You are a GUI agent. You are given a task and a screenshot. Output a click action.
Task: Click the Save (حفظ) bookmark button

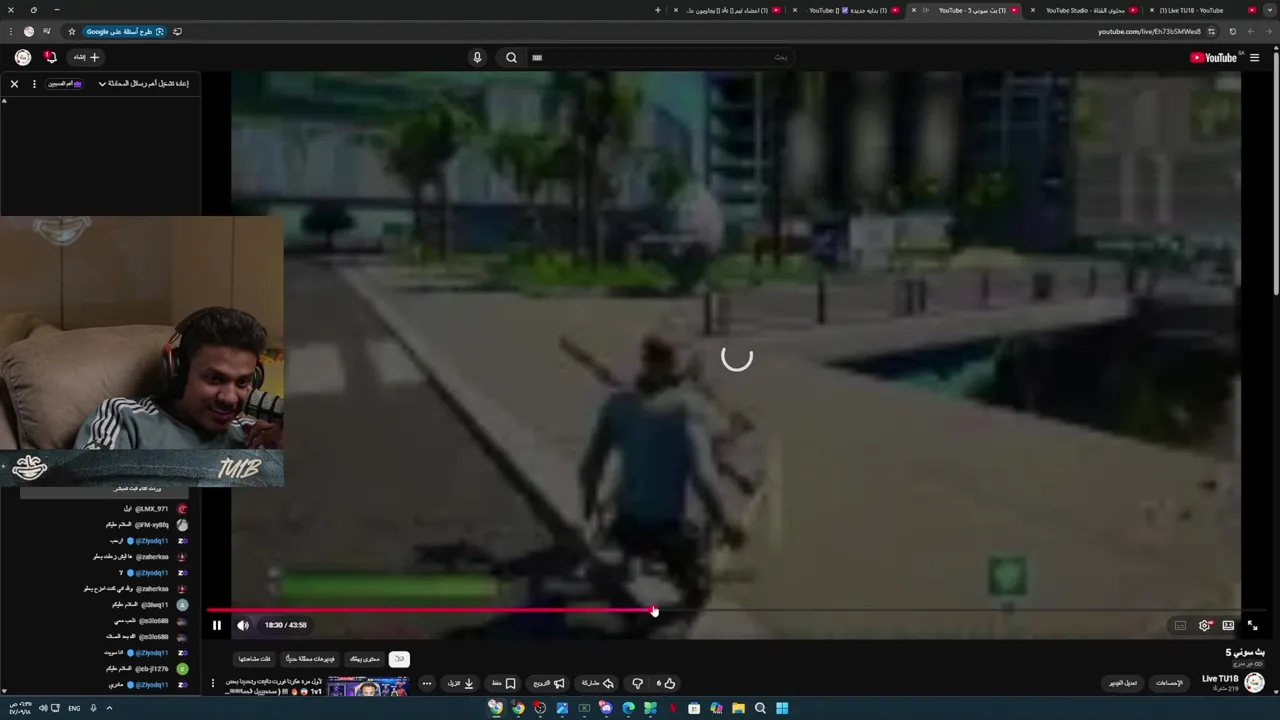point(503,683)
